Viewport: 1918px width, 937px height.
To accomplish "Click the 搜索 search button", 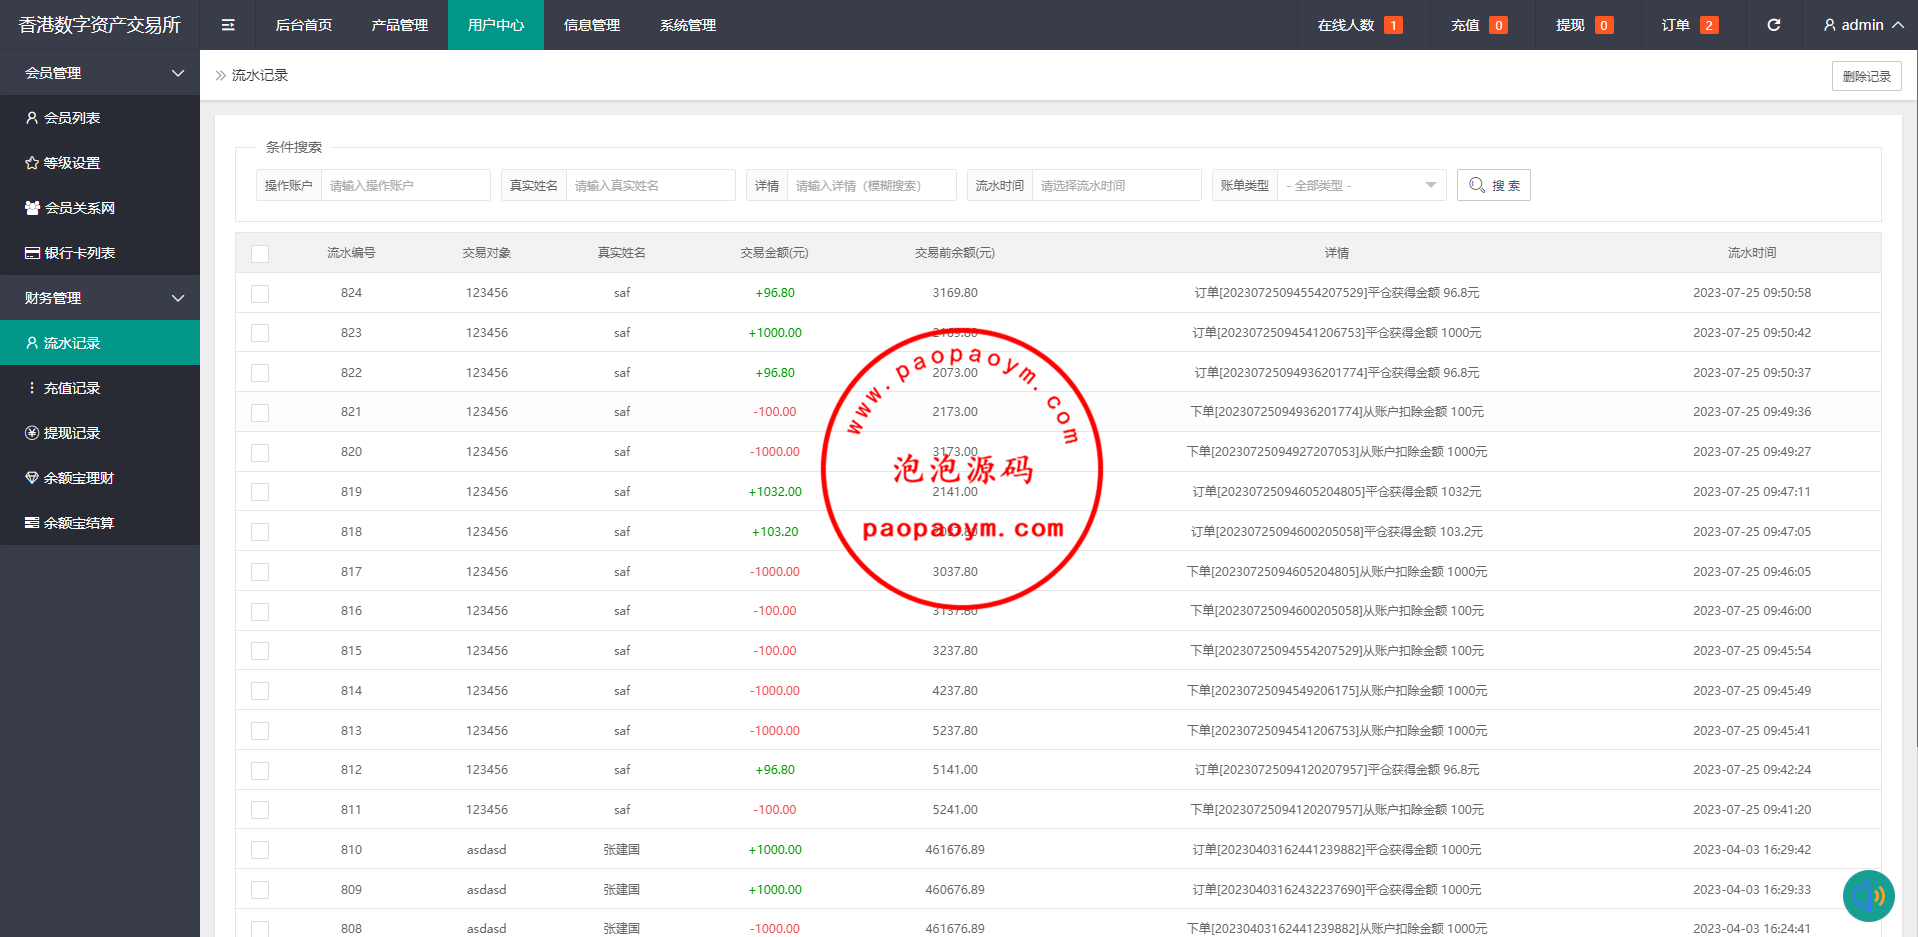I will tap(1493, 185).
